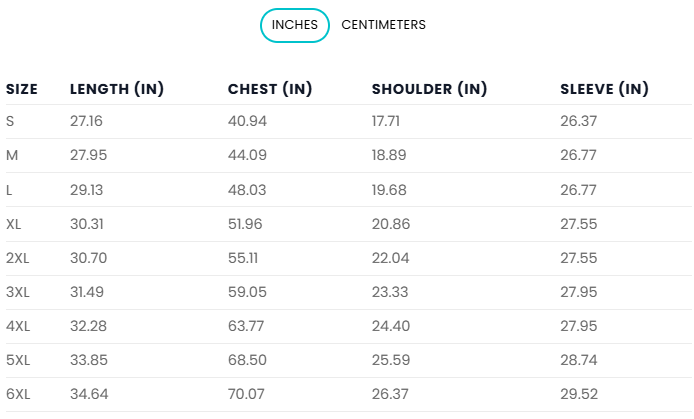This screenshot has width=694, height=419.
Task: Select the 4XL size row label
Action: click(x=18, y=326)
